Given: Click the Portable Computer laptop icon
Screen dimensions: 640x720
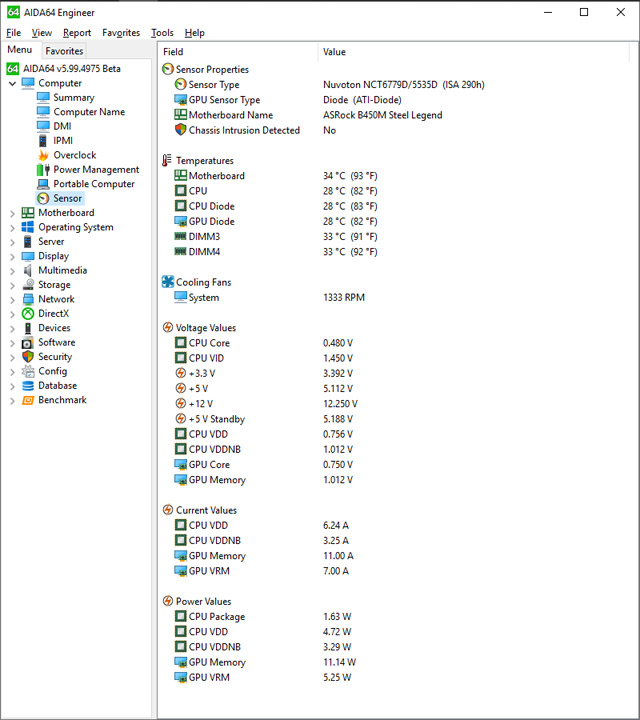Looking at the screenshot, I should click(x=43, y=184).
